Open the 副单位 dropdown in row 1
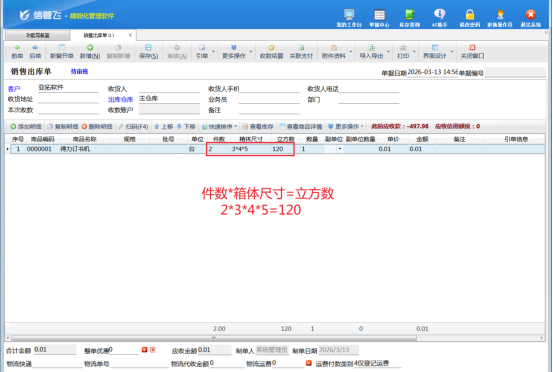Screen dimensions: 553x372 coord(340,149)
